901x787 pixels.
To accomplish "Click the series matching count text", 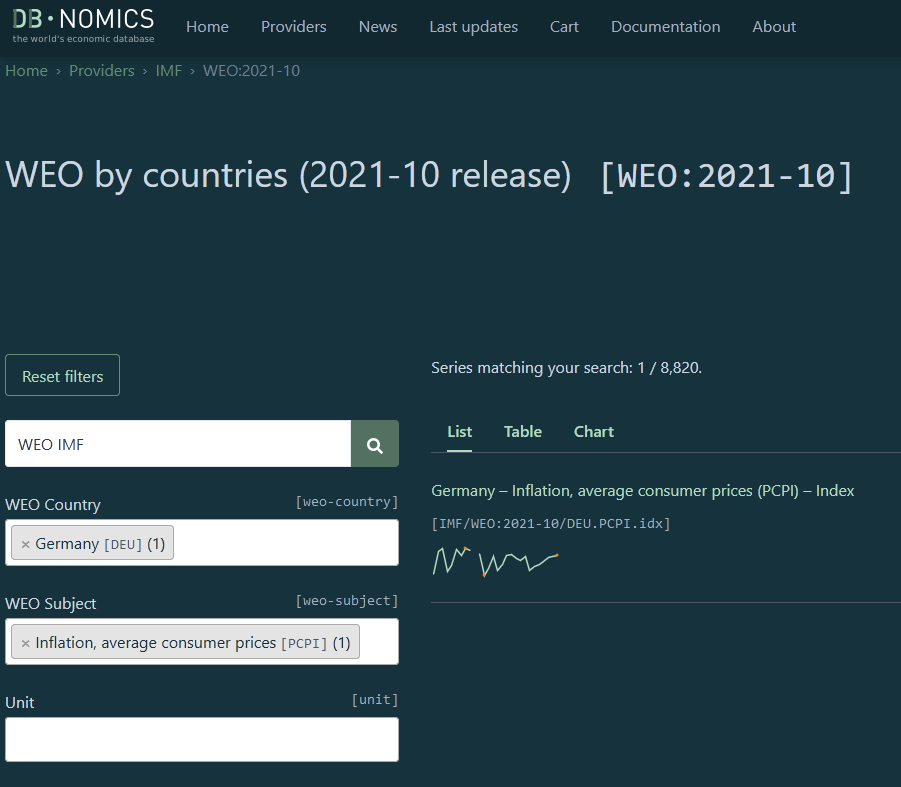I will coord(567,368).
